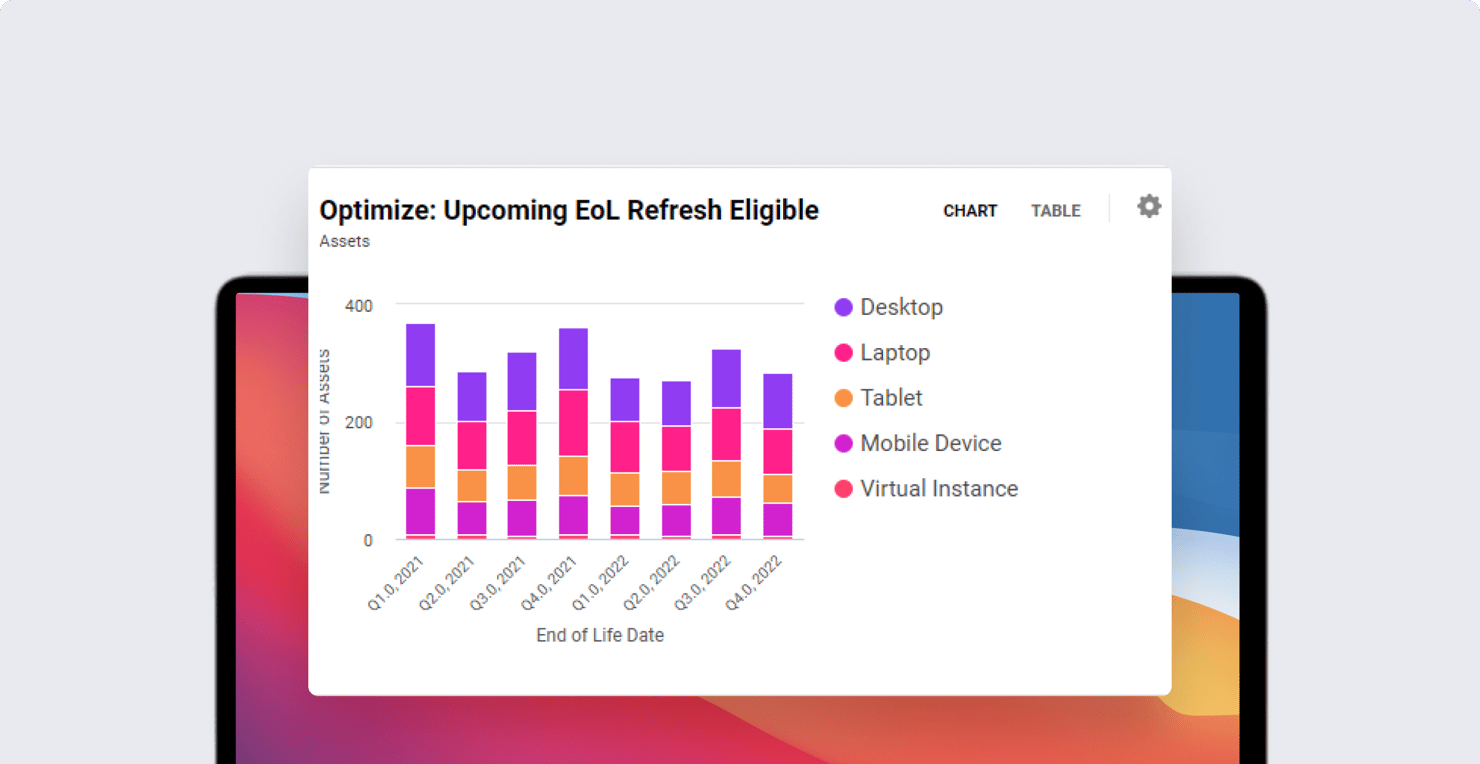Switch to the TABLE view tab
This screenshot has height=764, width=1480.
click(1055, 211)
